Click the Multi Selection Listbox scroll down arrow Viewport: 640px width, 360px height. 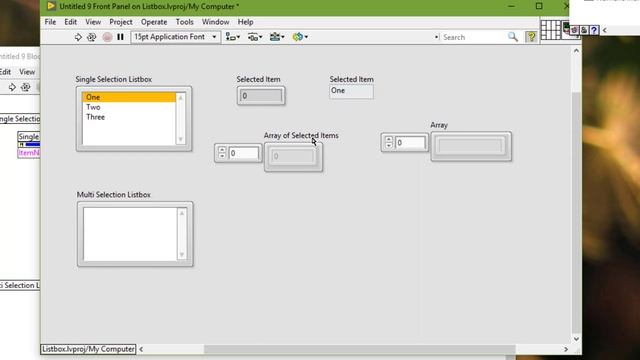[182, 255]
